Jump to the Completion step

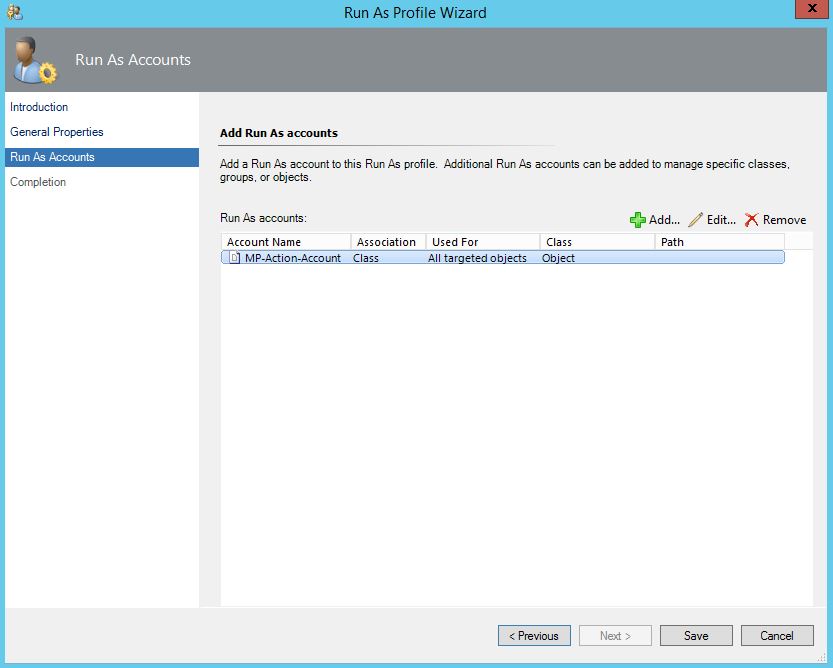(x=38, y=182)
